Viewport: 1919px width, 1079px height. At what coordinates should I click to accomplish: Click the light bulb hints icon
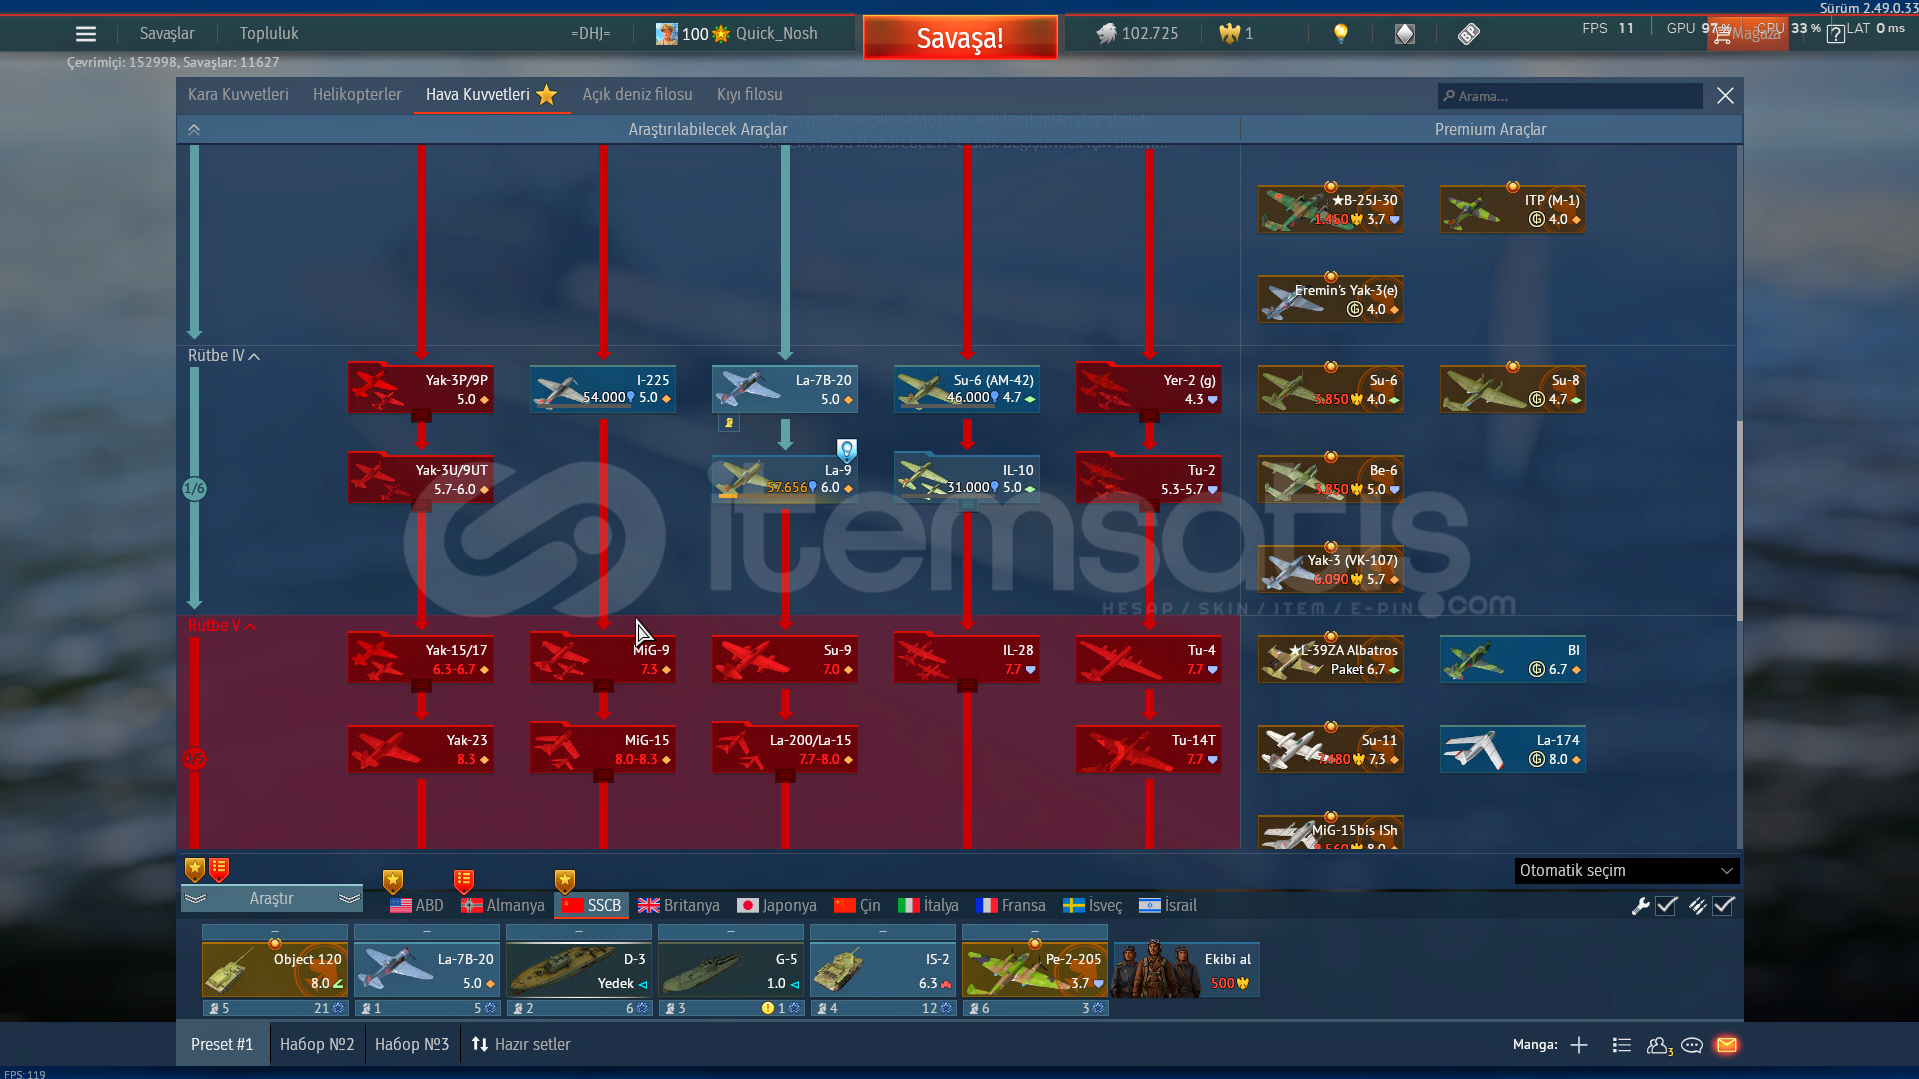tap(1341, 34)
